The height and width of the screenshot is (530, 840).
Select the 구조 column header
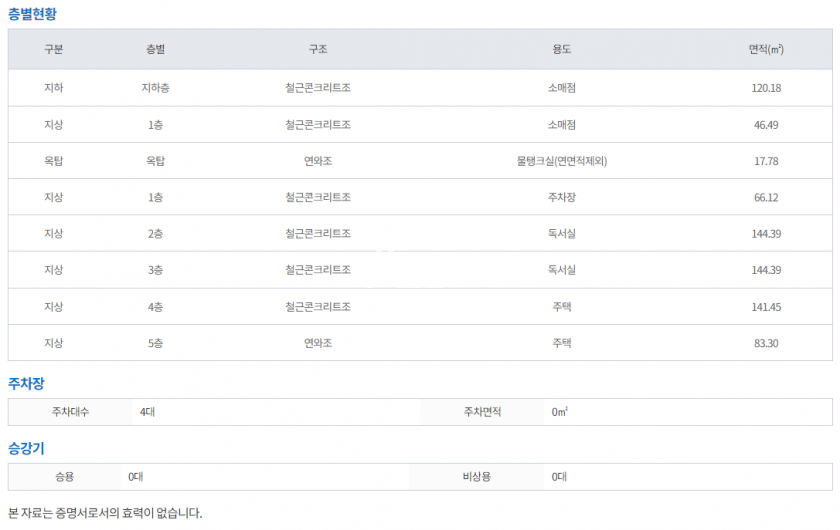tap(318, 49)
